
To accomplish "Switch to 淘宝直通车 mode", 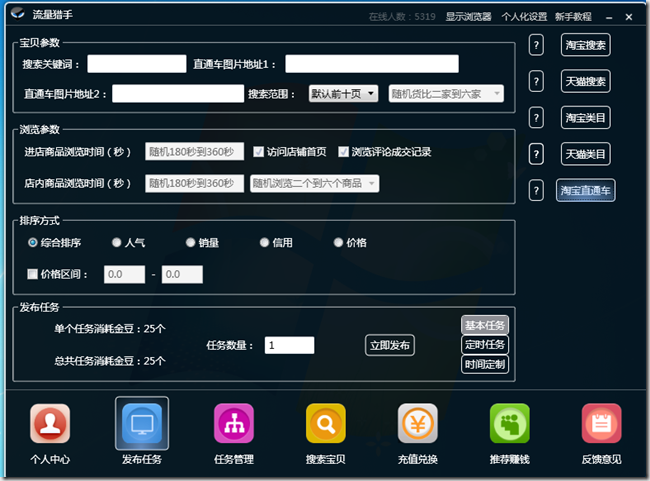I will tap(585, 191).
